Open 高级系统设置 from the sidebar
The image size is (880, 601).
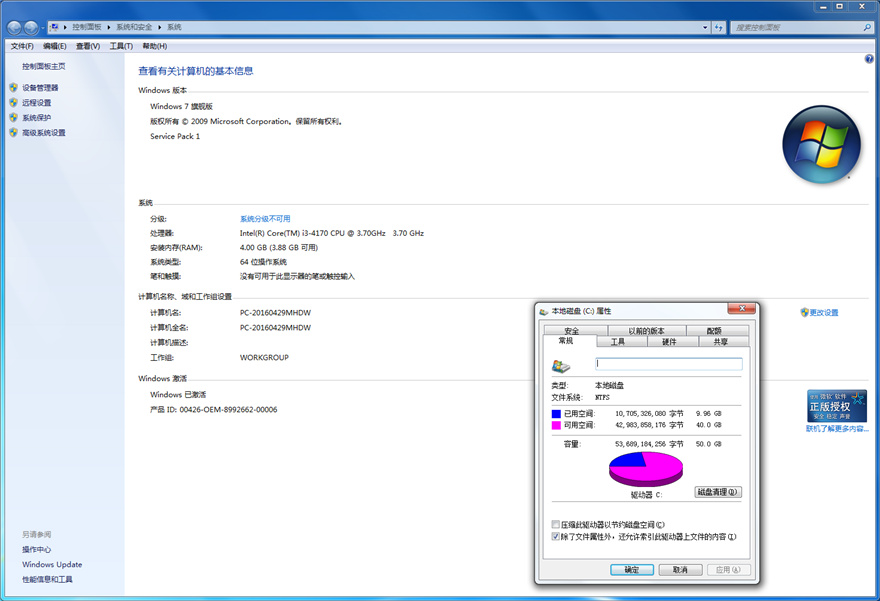point(44,132)
